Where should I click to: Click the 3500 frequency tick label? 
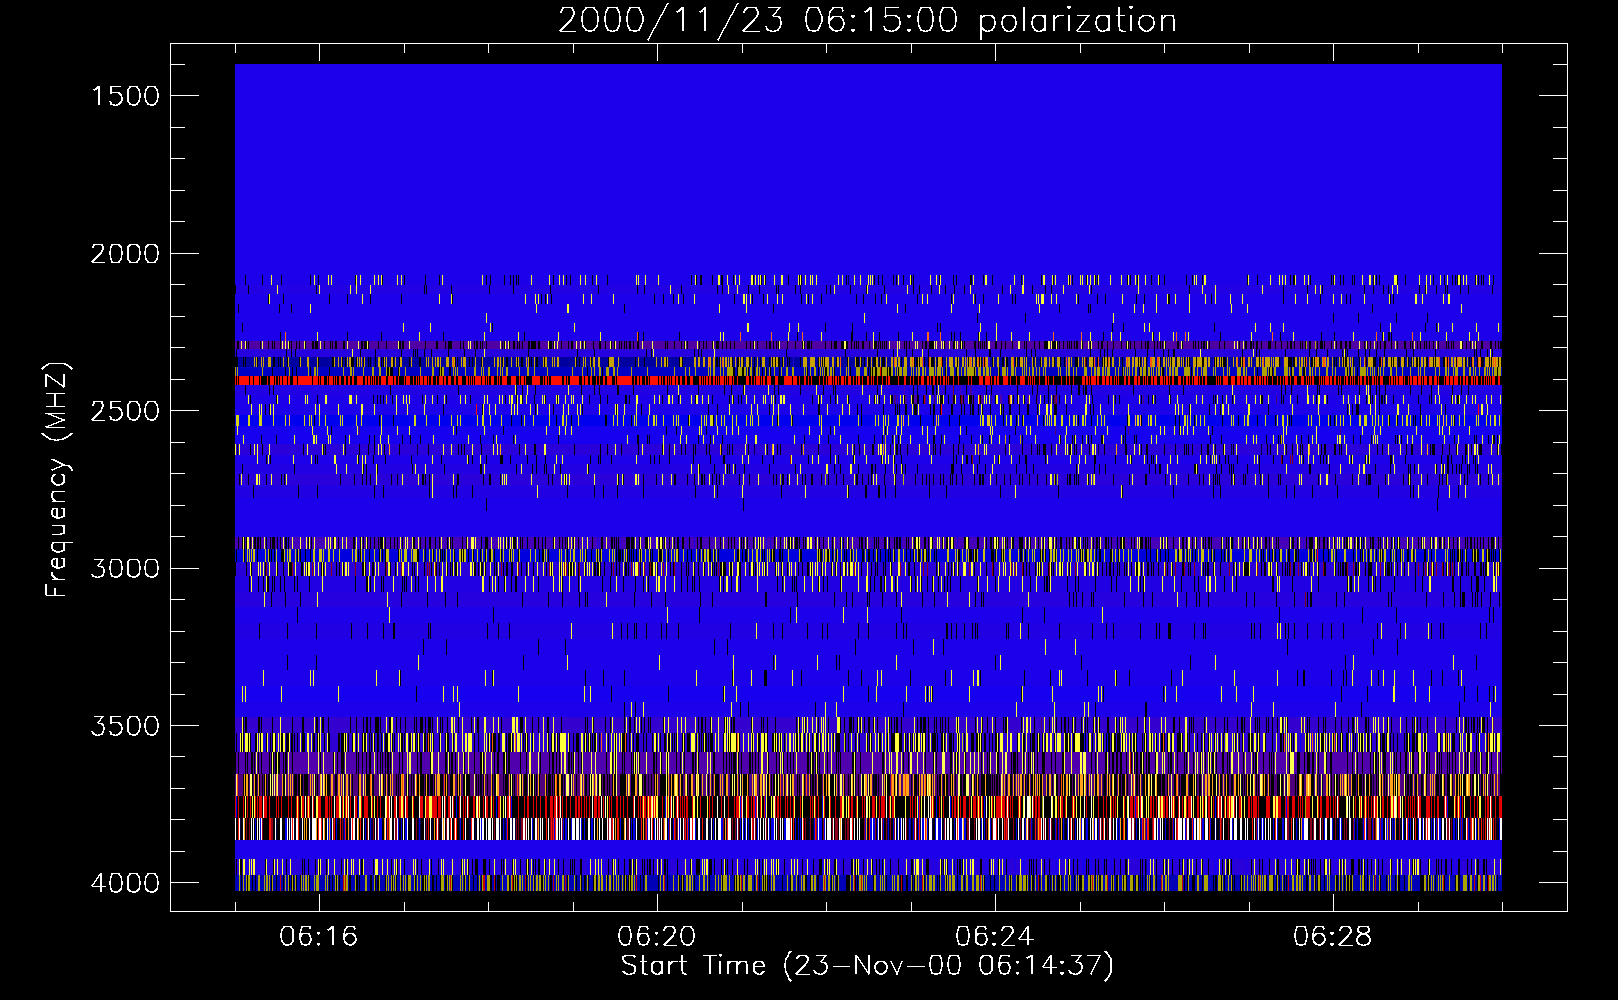tap(125, 726)
